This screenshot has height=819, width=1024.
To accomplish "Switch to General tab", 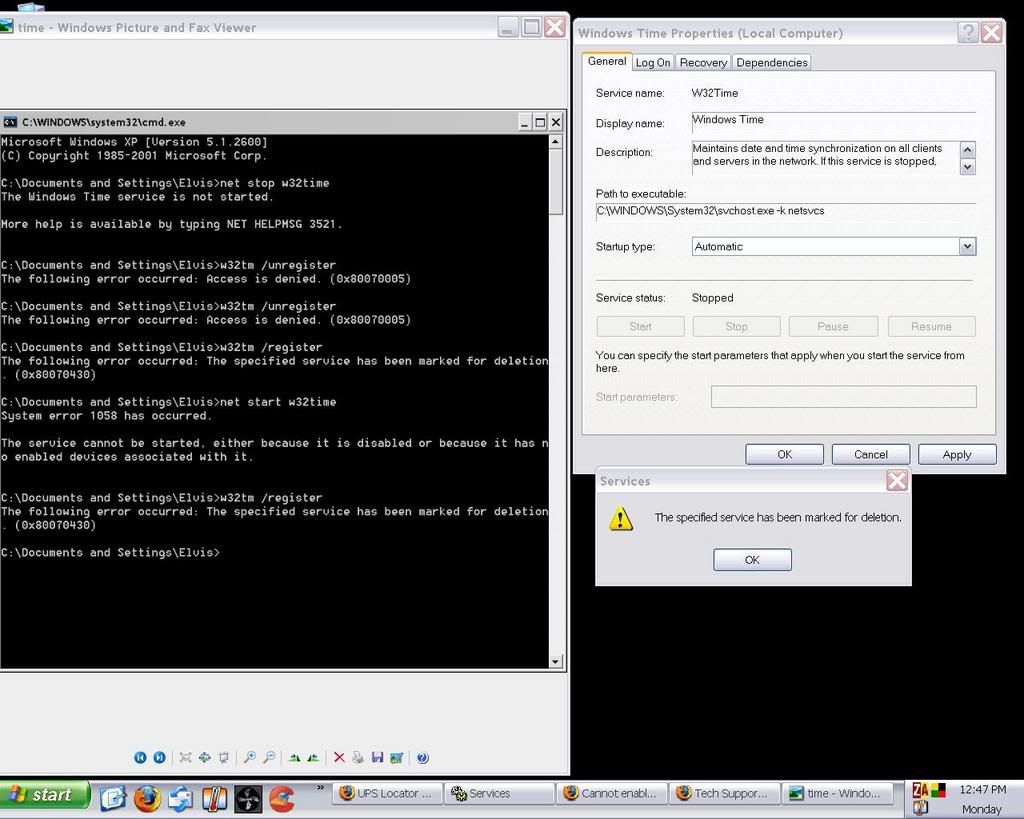I will [x=607, y=61].
